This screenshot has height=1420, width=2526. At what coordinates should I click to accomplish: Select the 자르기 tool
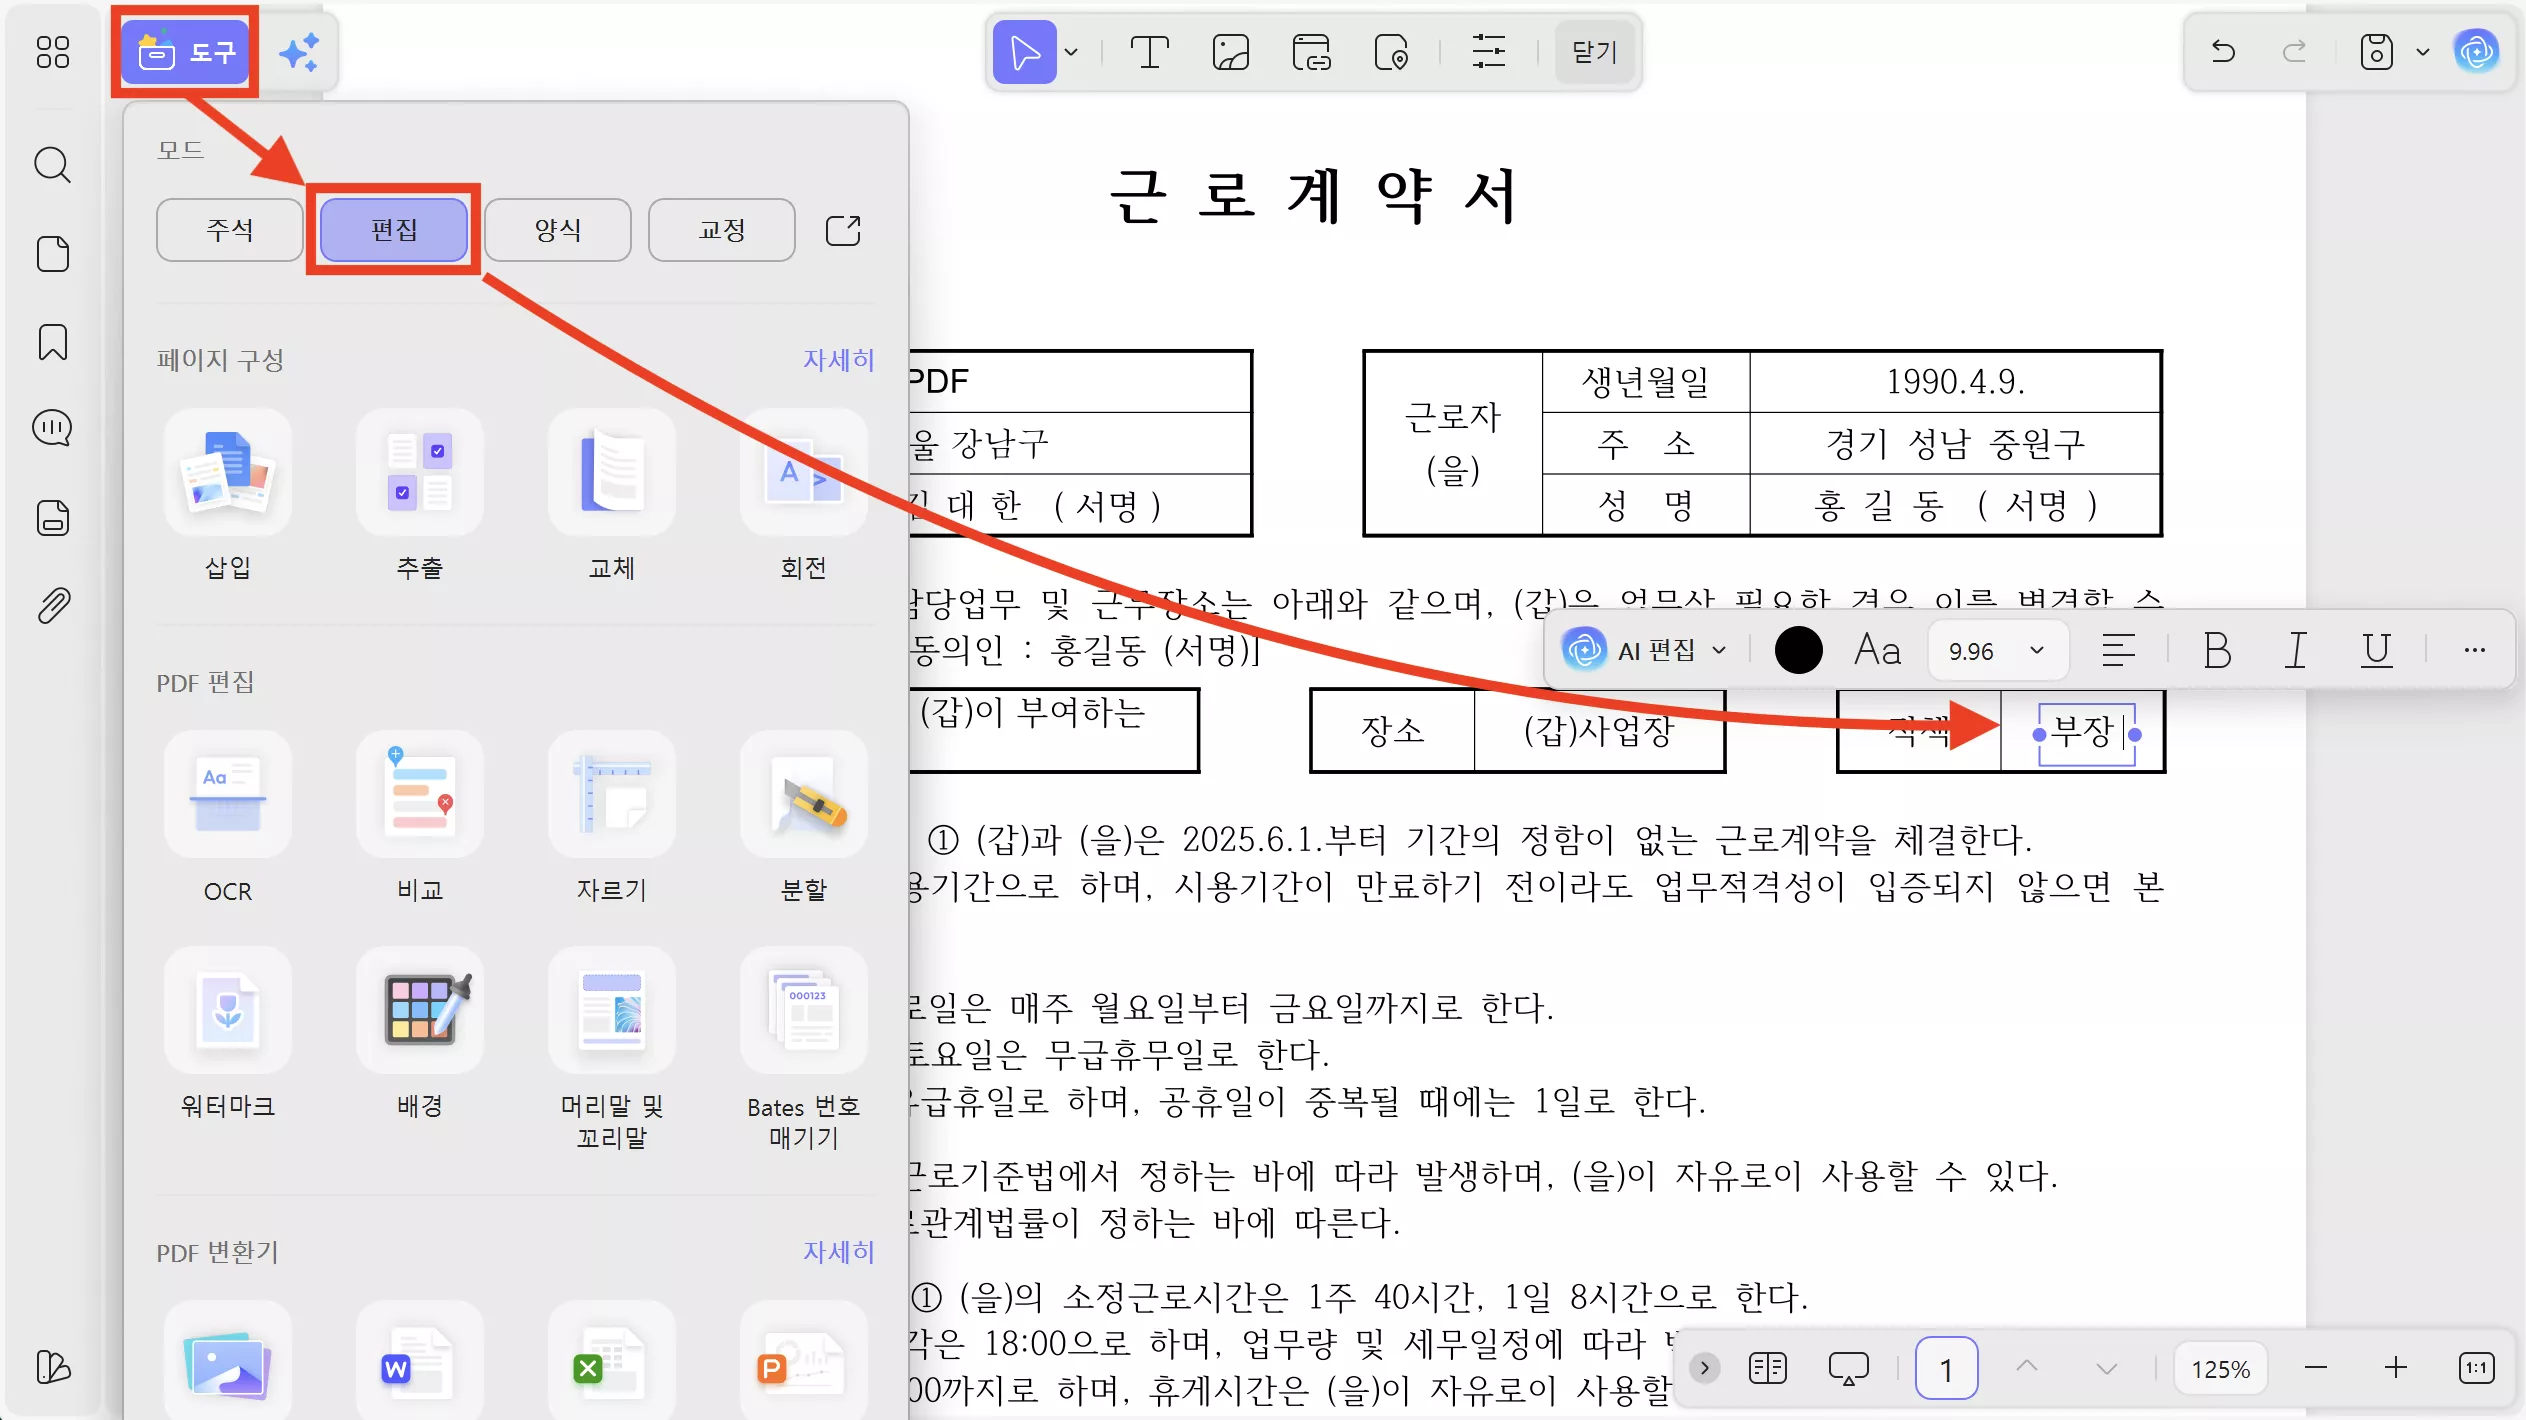[x=612, y=795]
